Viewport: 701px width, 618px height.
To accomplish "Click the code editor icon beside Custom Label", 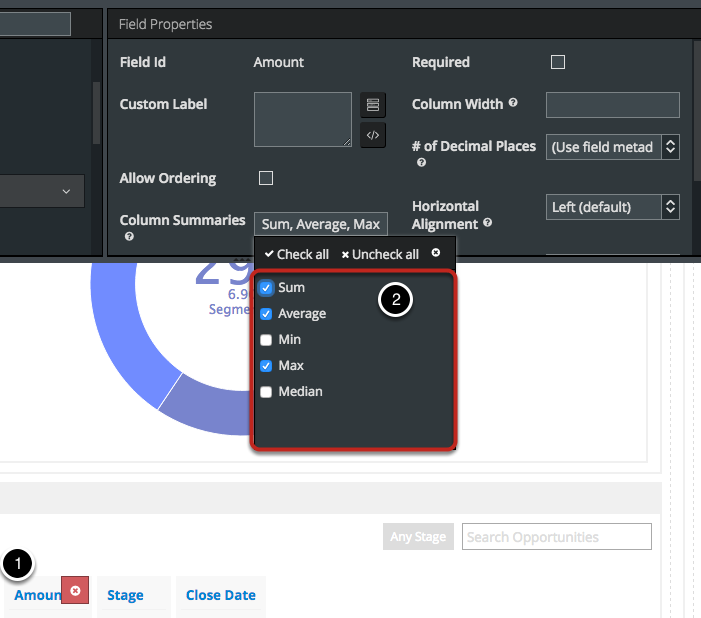I will [373, 135].
